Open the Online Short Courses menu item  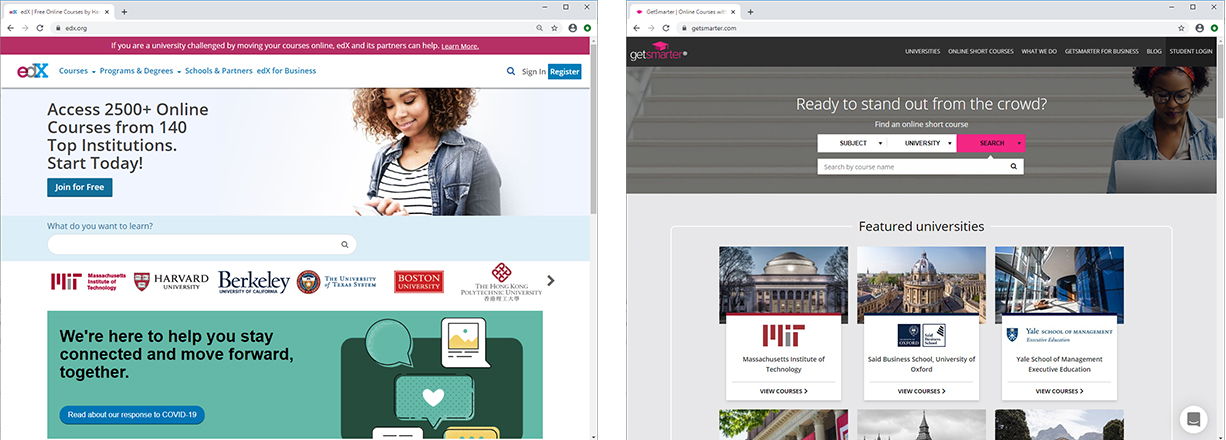tap(980, 51)
